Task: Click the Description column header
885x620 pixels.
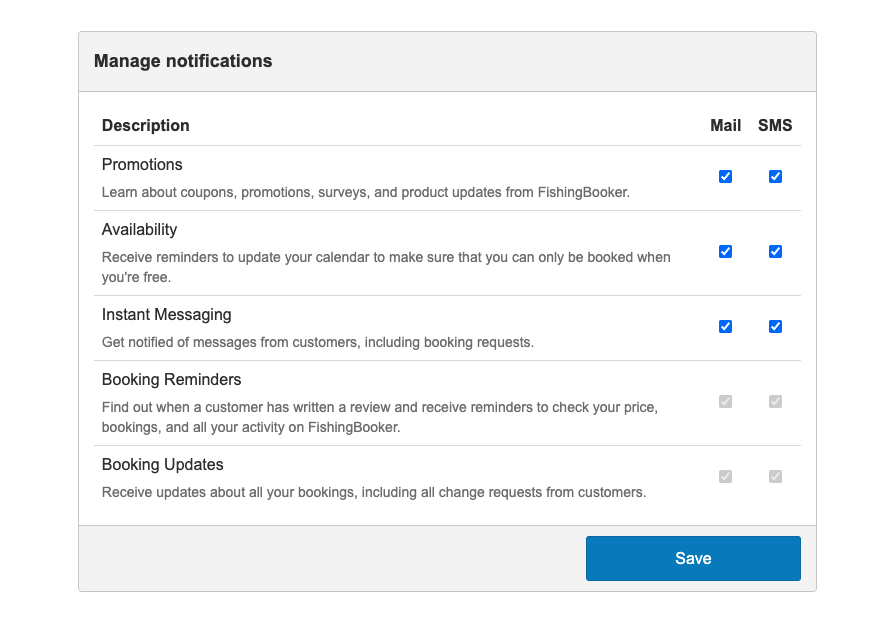Action: 145,125
